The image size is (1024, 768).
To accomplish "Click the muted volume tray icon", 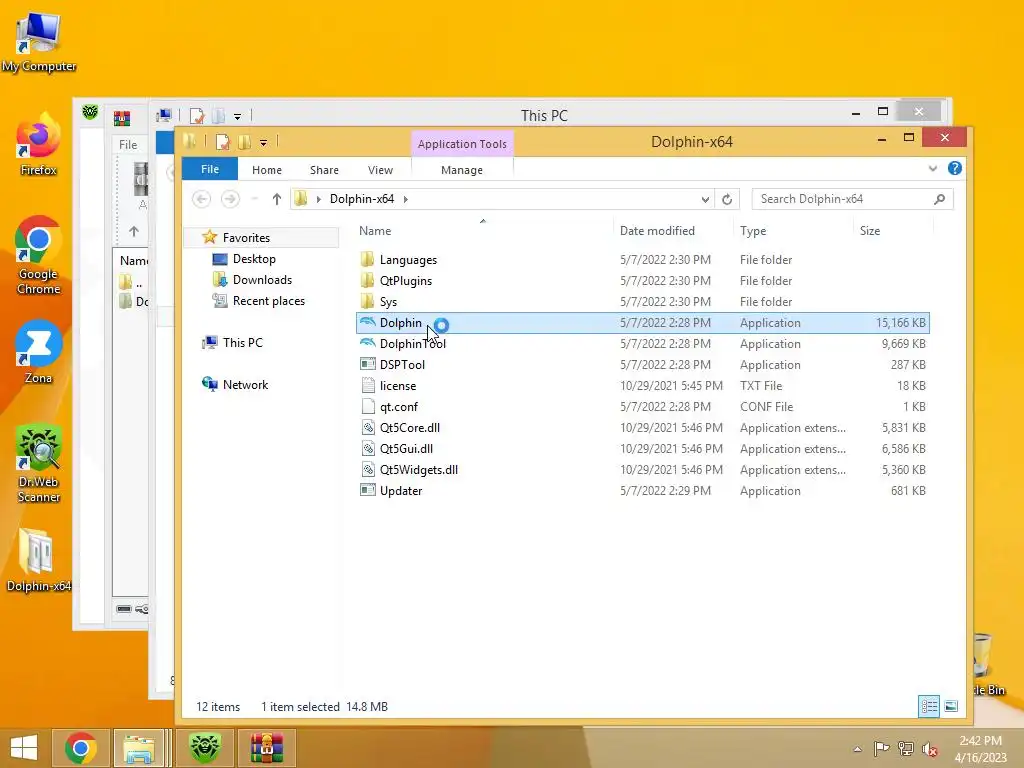I will click(x=930, y=749).
